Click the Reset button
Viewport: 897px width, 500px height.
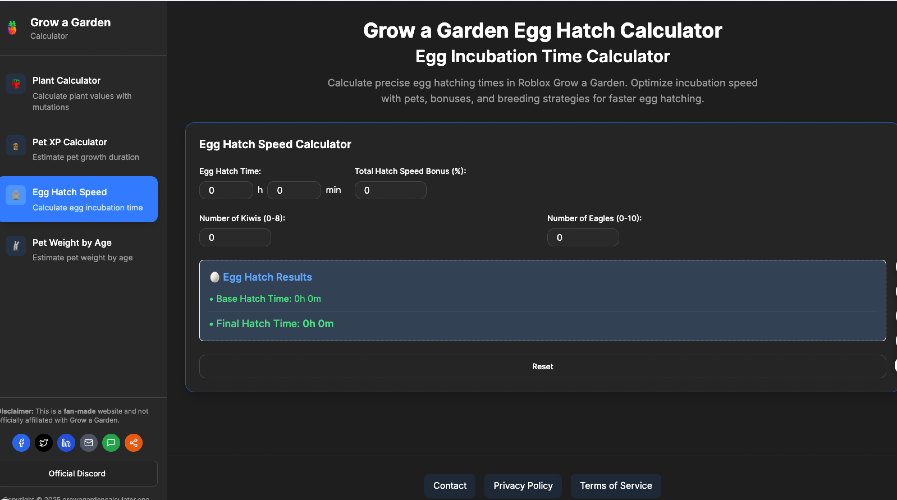point(542,366)
